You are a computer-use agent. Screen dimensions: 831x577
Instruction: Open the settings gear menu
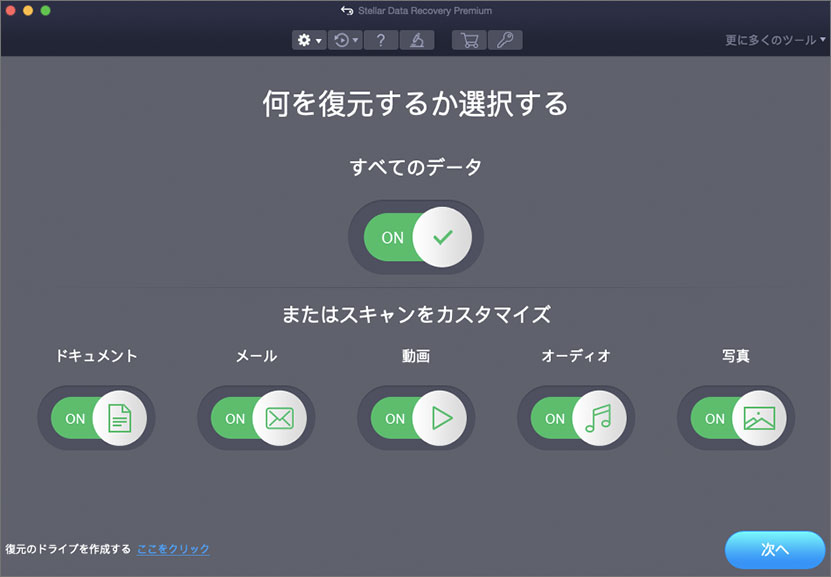point(308,40)
